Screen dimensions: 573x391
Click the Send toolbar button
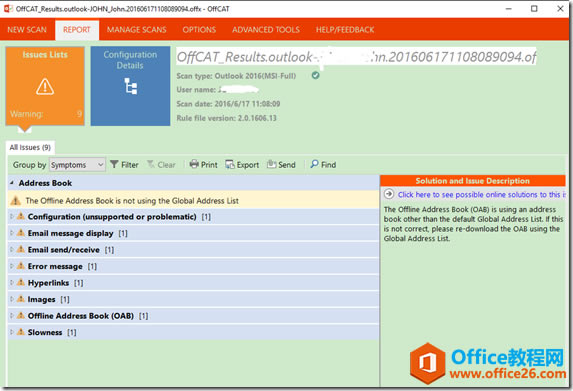pos(281,165)
